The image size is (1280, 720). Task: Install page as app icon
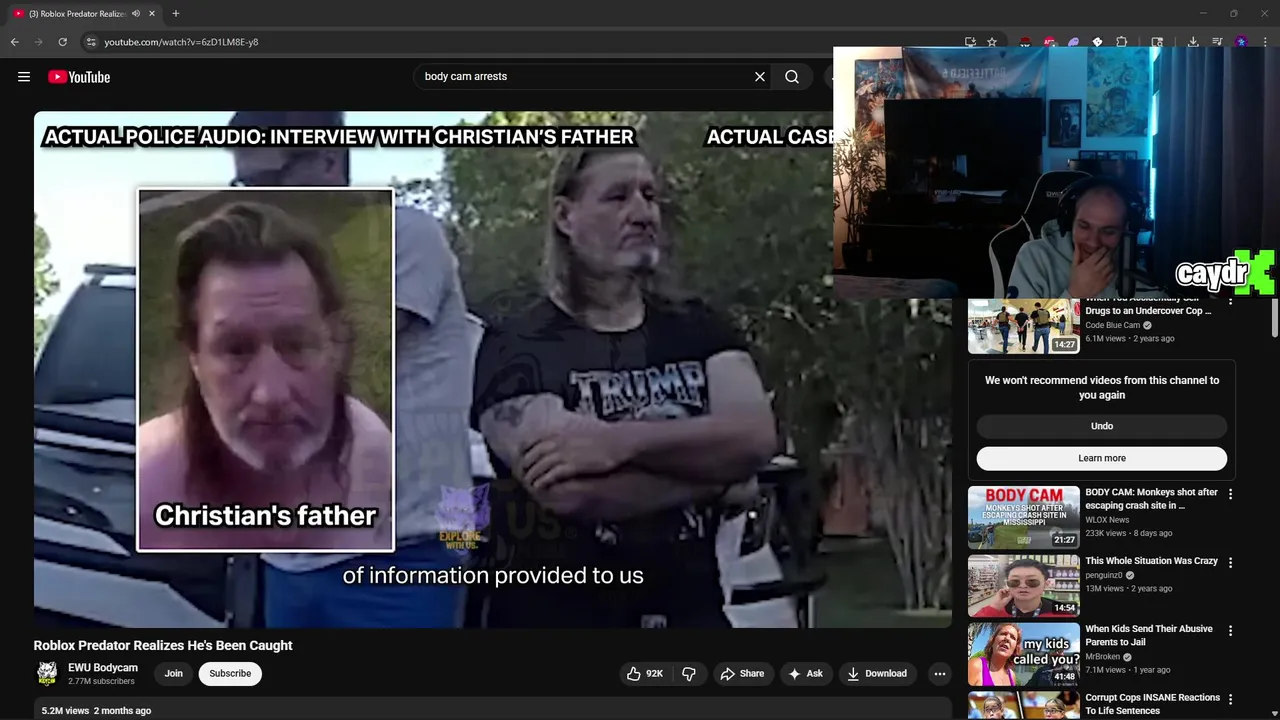pos(970,42)
